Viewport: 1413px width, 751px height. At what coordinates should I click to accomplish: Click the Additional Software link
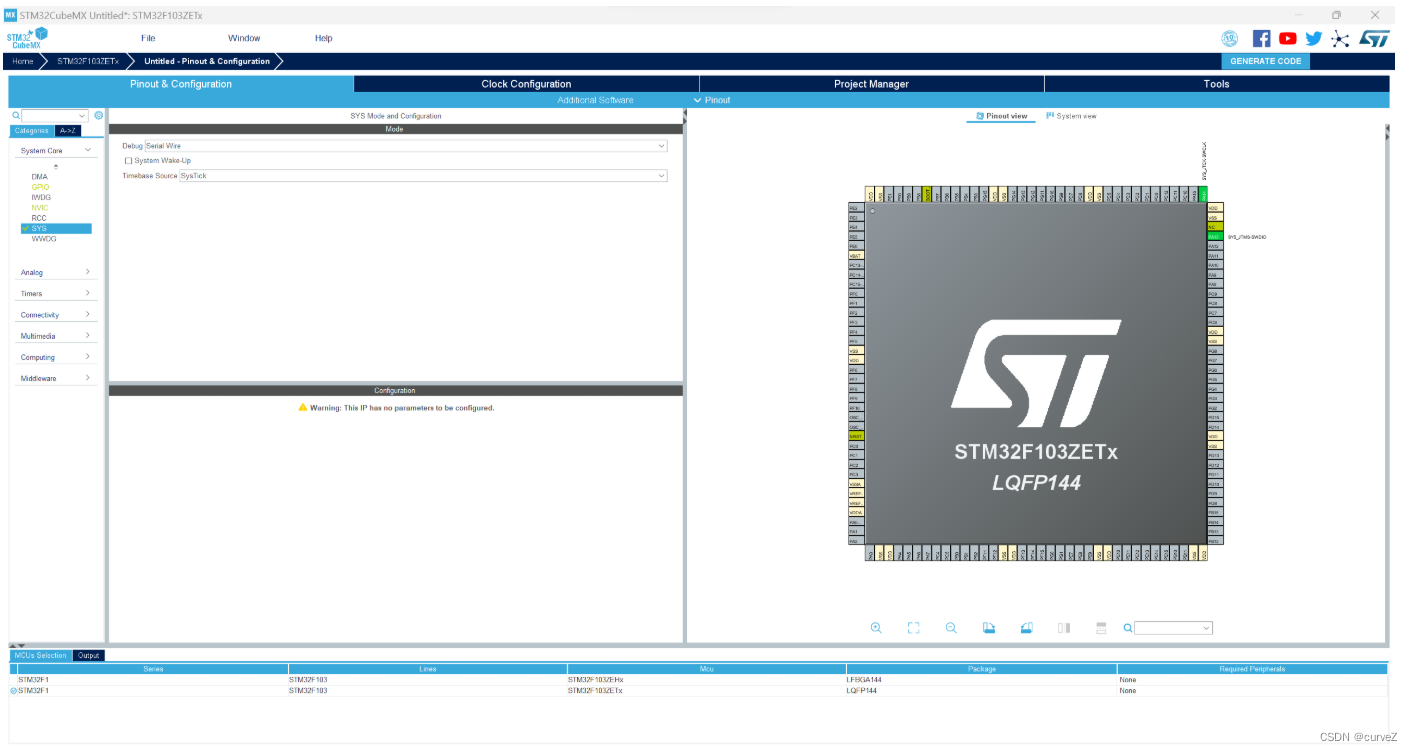[x=595, y=100]
